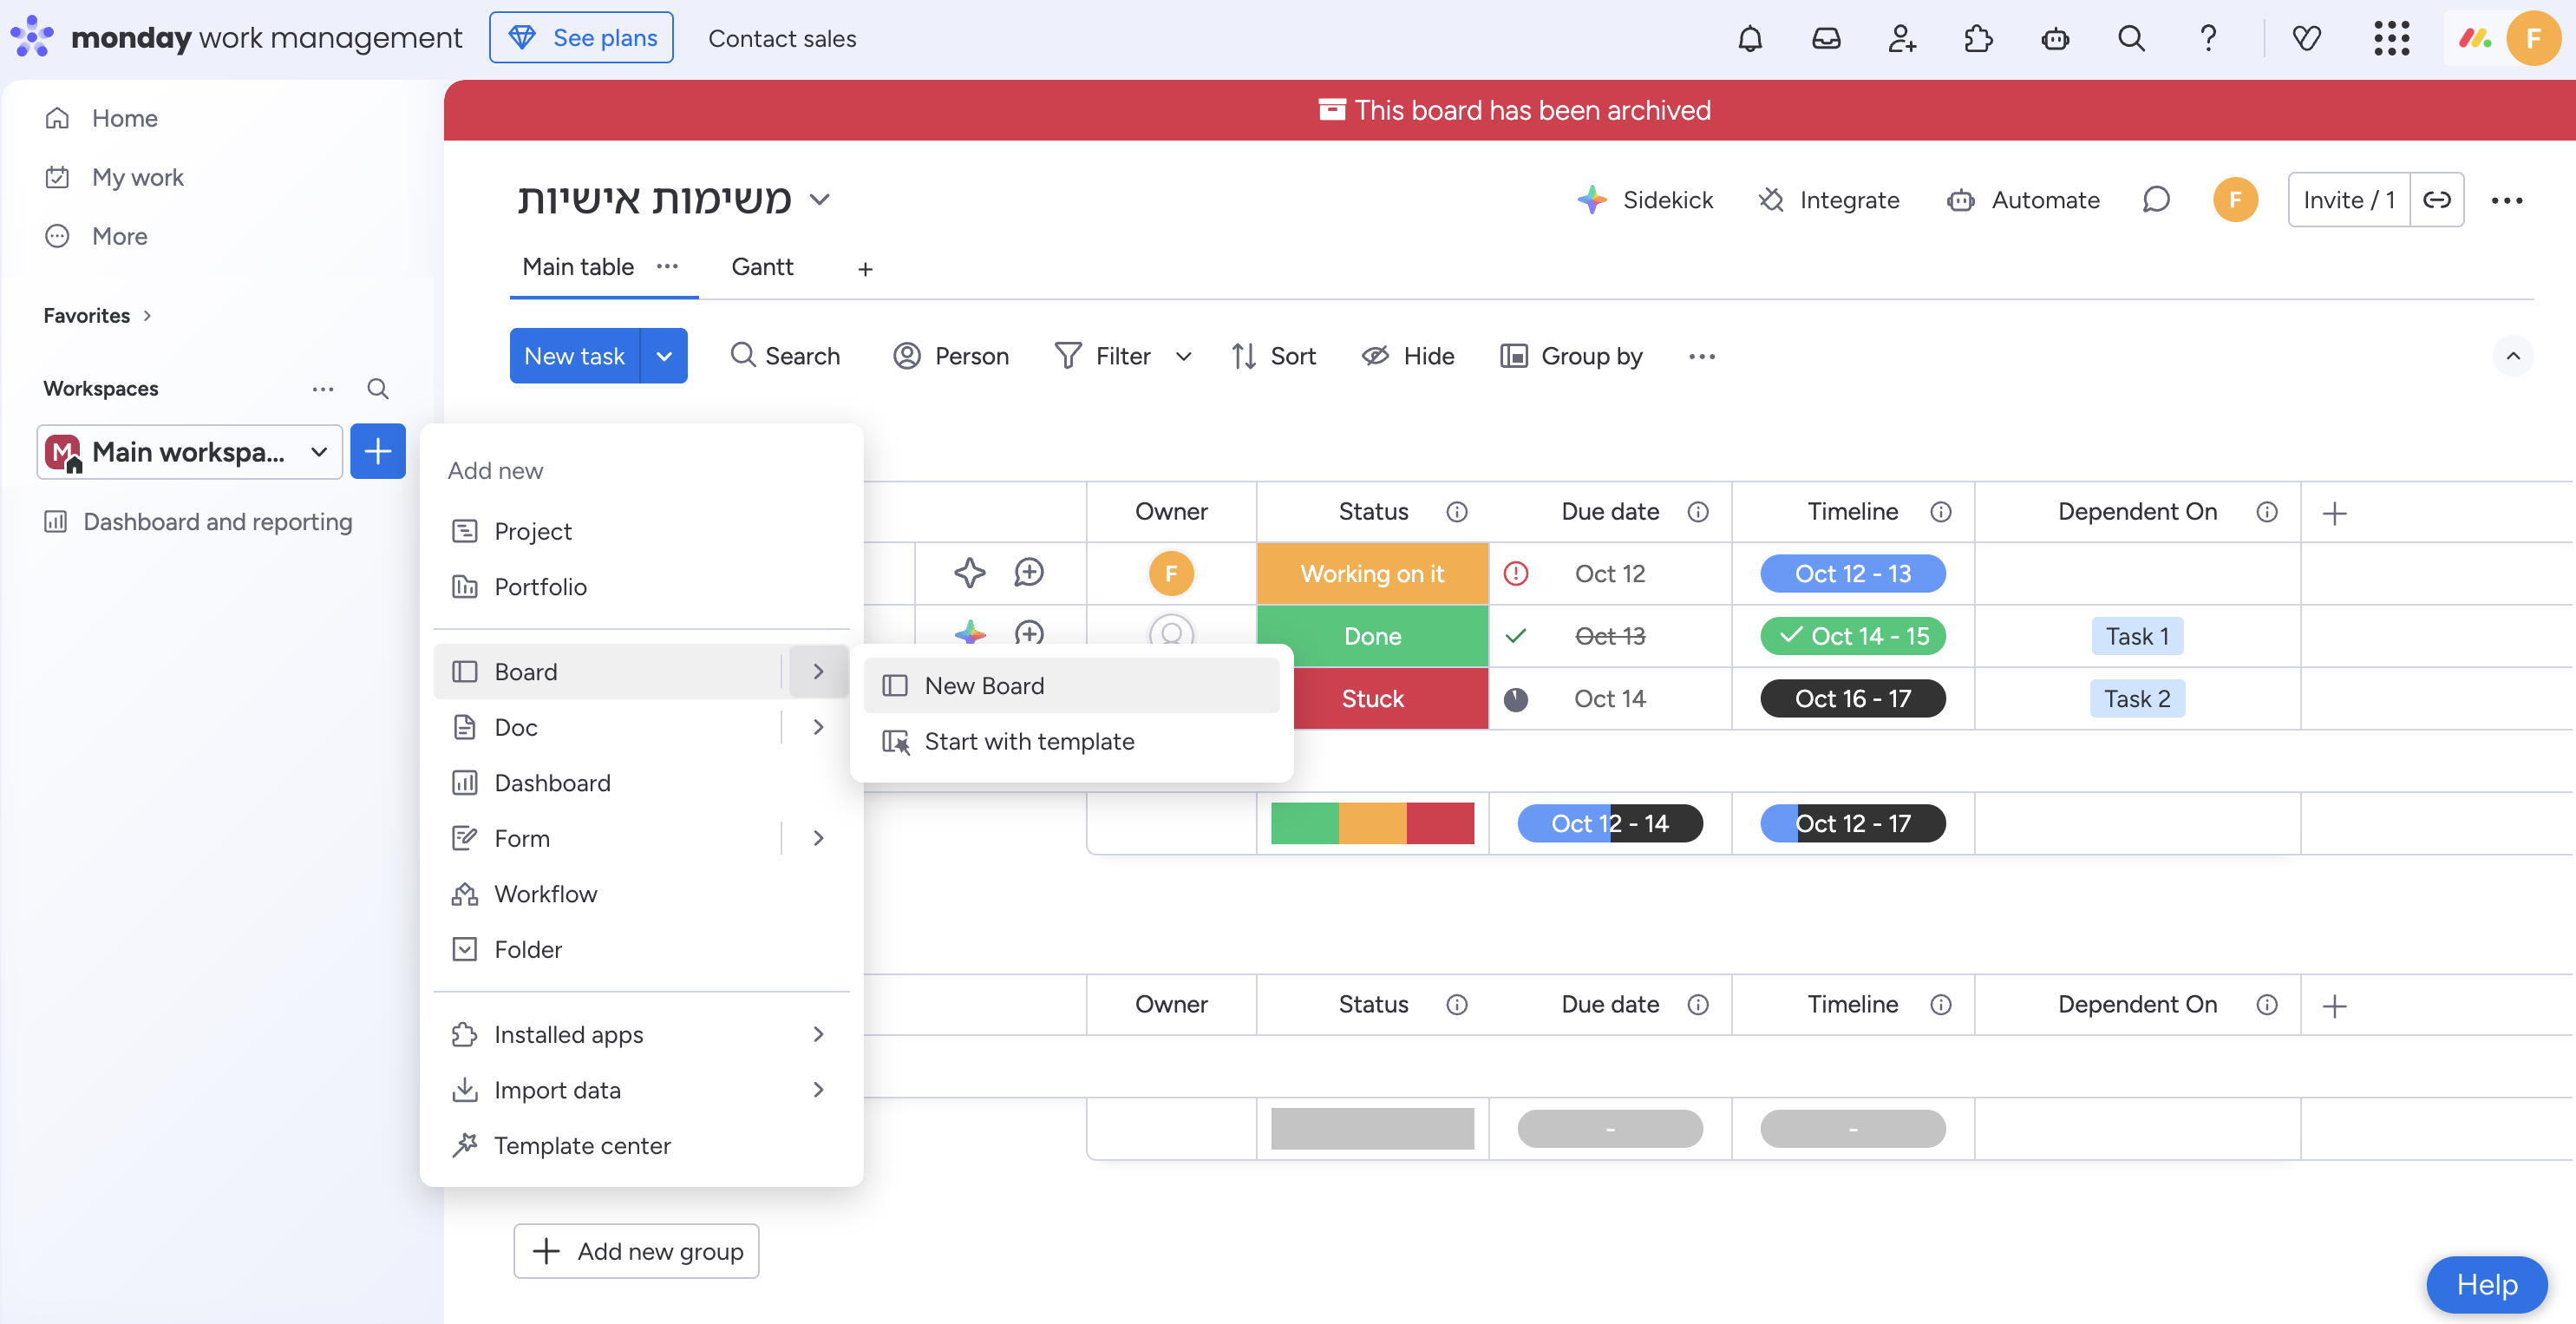Open the Oct 12 - 13 timeline pill
This screenshot has width=2576, height=1324.
tap(1852, 574)
